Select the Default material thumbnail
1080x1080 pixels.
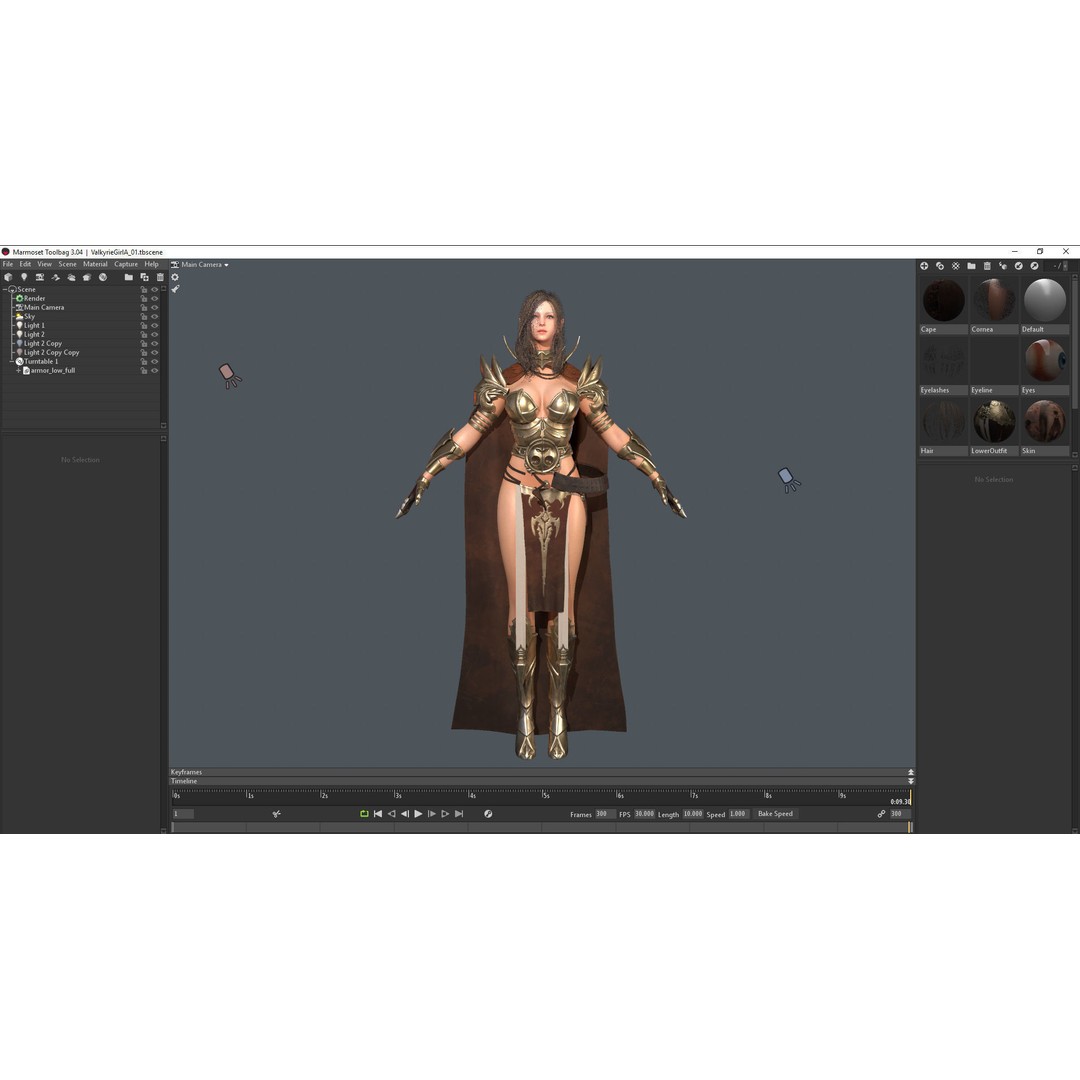tap(1045, 300)
